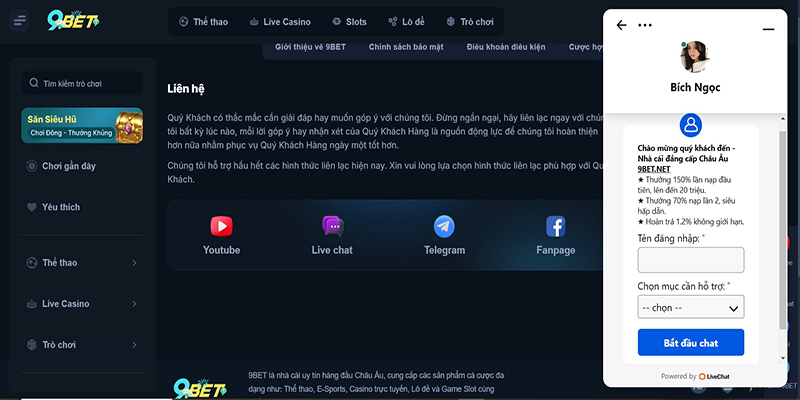Screen dimensions: 800x400
Task: Click the Telegram contact icon
Action: click(x=444, y=227)
